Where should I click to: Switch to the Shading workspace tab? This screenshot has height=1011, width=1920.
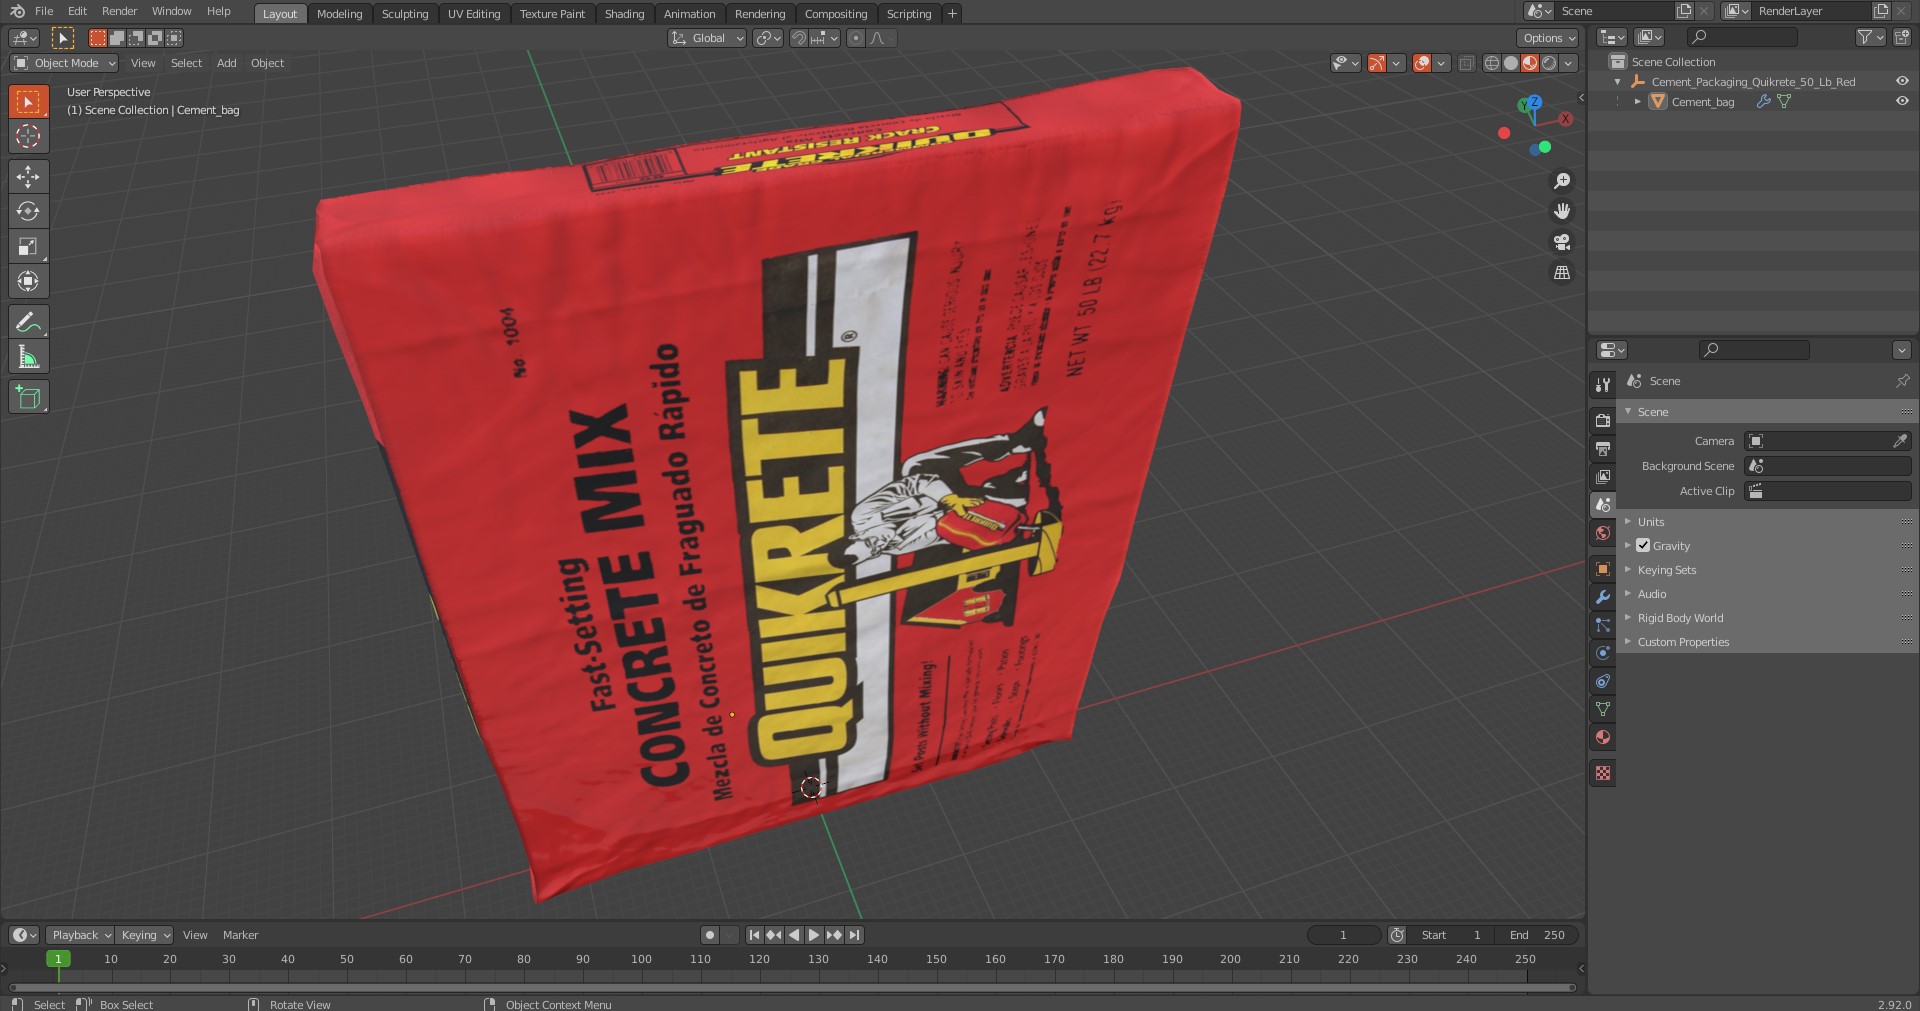(624, 14)
